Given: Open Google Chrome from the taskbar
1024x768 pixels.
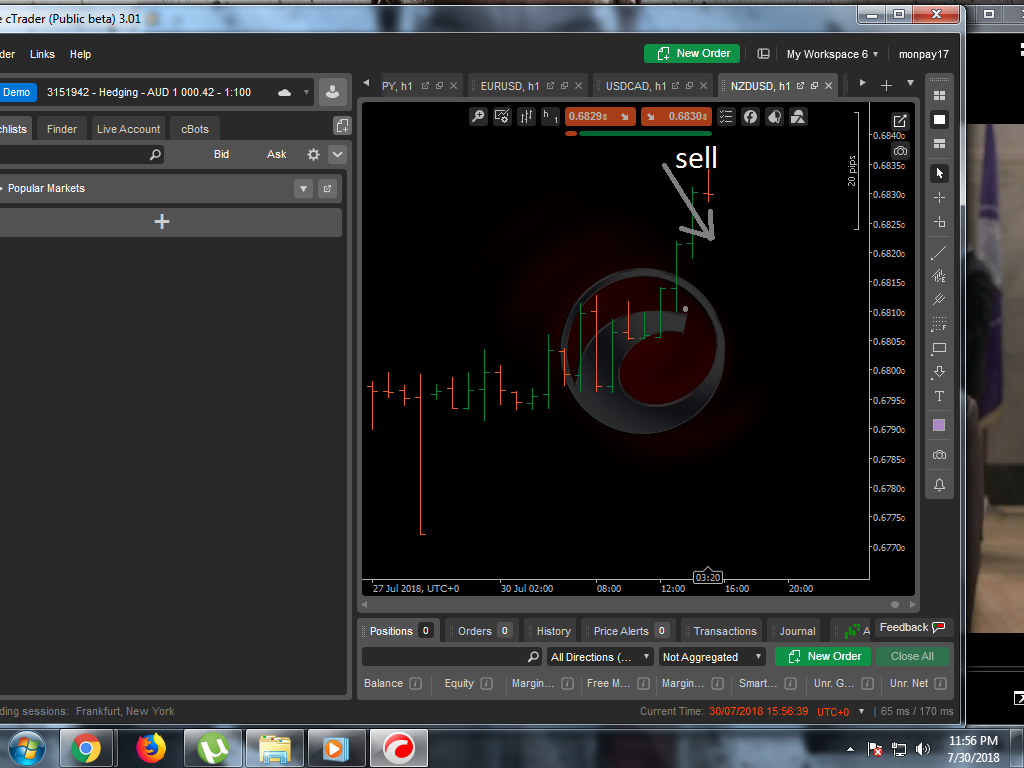Looking at the screenshot, I should point(87,748).
